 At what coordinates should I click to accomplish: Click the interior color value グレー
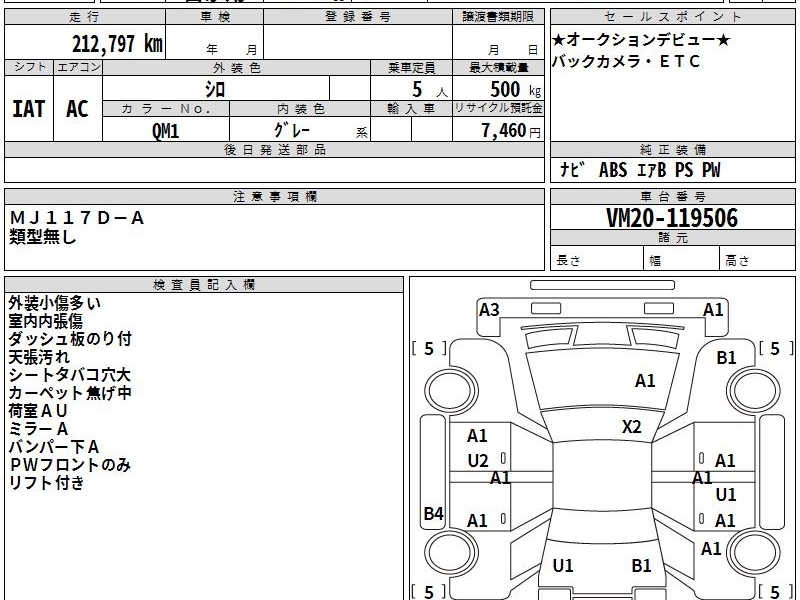(292, 131)
